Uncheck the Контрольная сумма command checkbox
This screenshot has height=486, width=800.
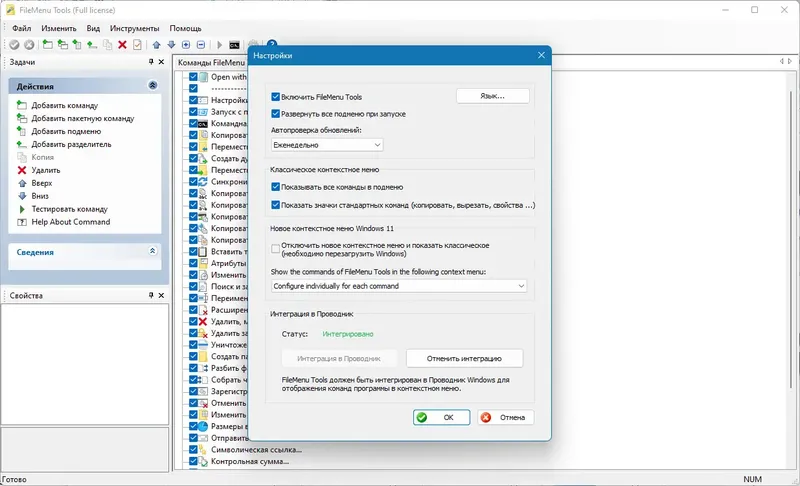coord(193,462)
